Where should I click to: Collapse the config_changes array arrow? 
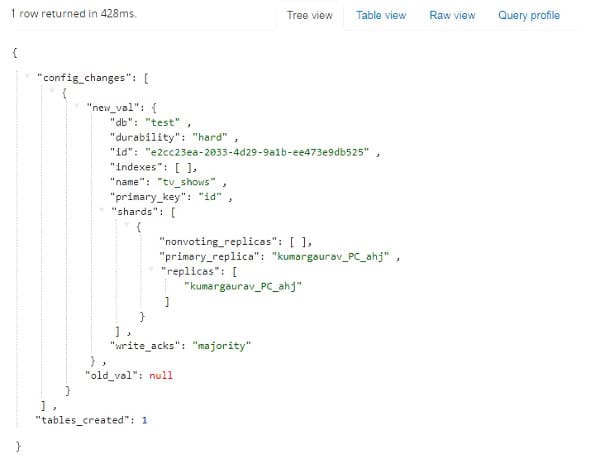[x=29, y=76]
